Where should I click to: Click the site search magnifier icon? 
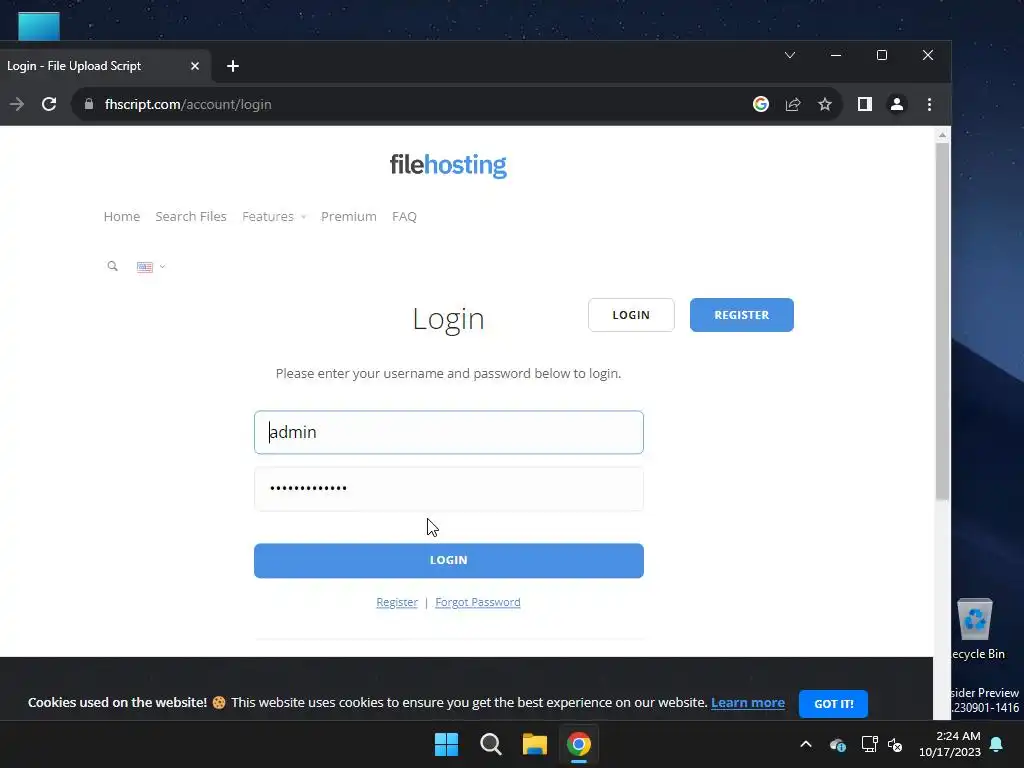(x=112, y=266)
